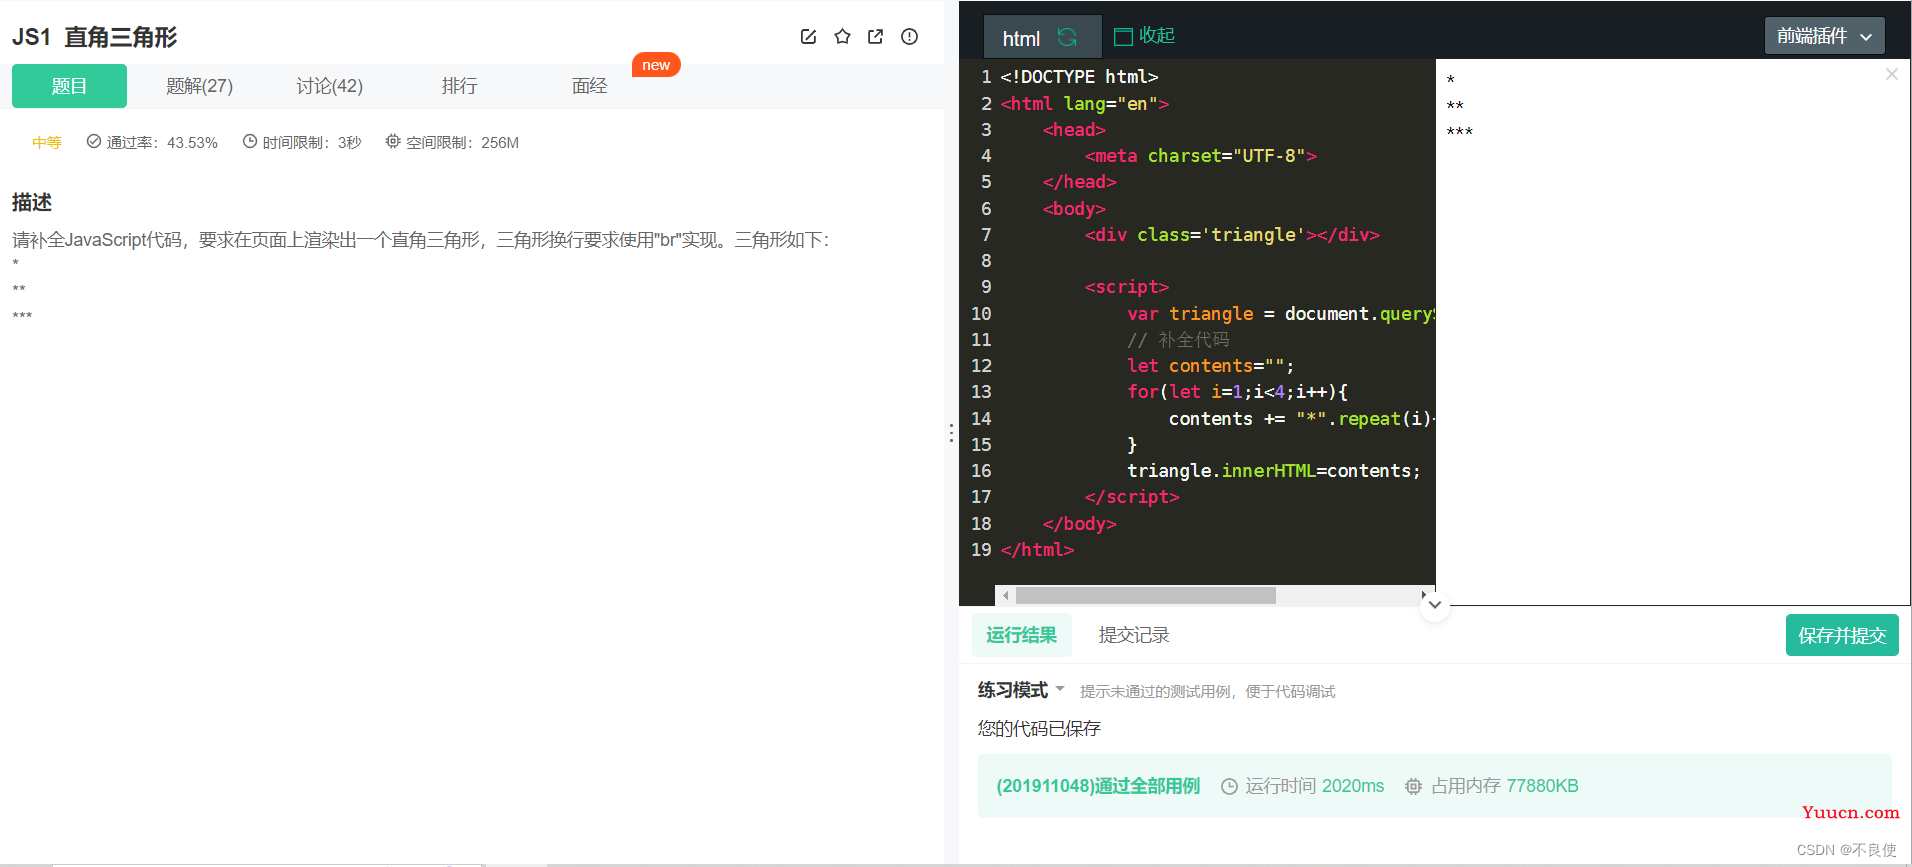Click line number 19 in gutter
1912x867 pixels.
981,550
